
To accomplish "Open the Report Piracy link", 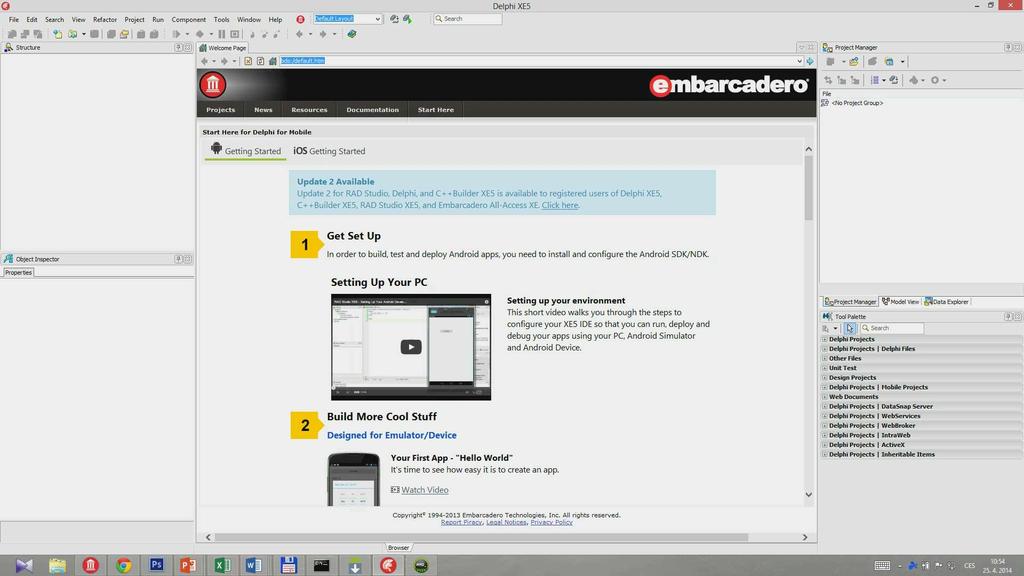I will tap(461, 522).
